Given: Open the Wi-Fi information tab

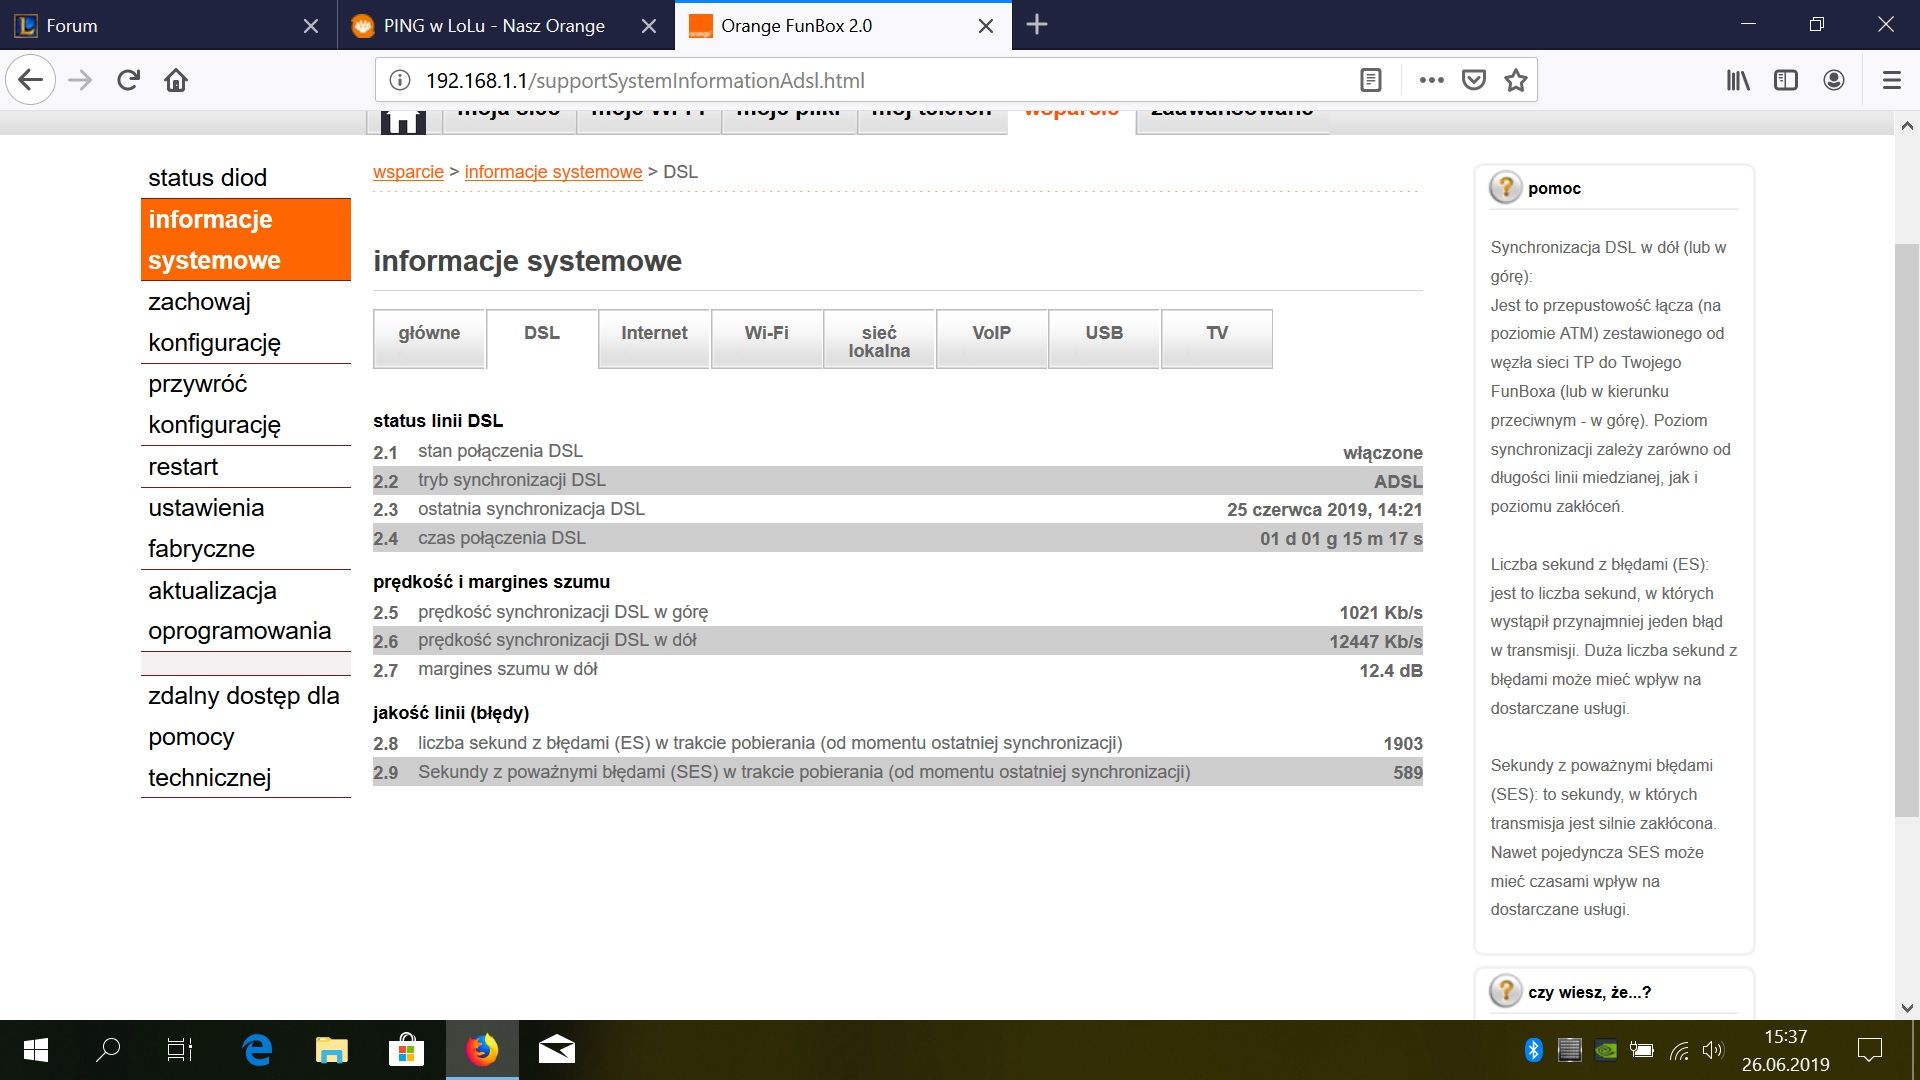Looking at the screenshot, I should (766, 334).
